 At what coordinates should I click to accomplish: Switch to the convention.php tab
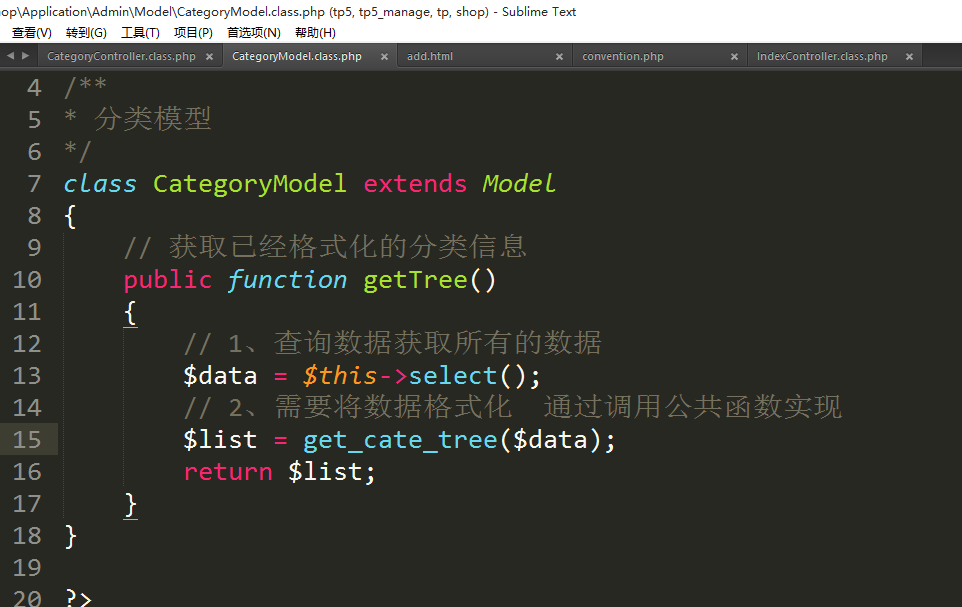click(x=622, y=57)
